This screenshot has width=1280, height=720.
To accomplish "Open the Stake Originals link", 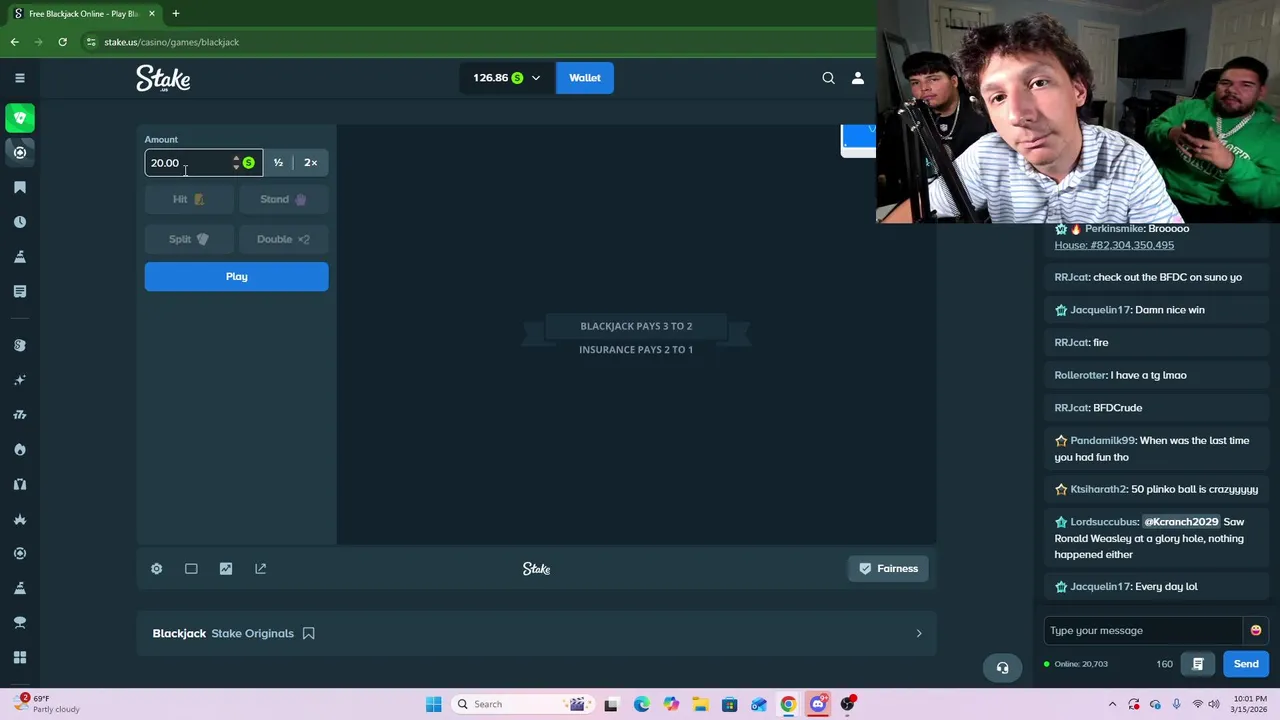I will point(252,633).
